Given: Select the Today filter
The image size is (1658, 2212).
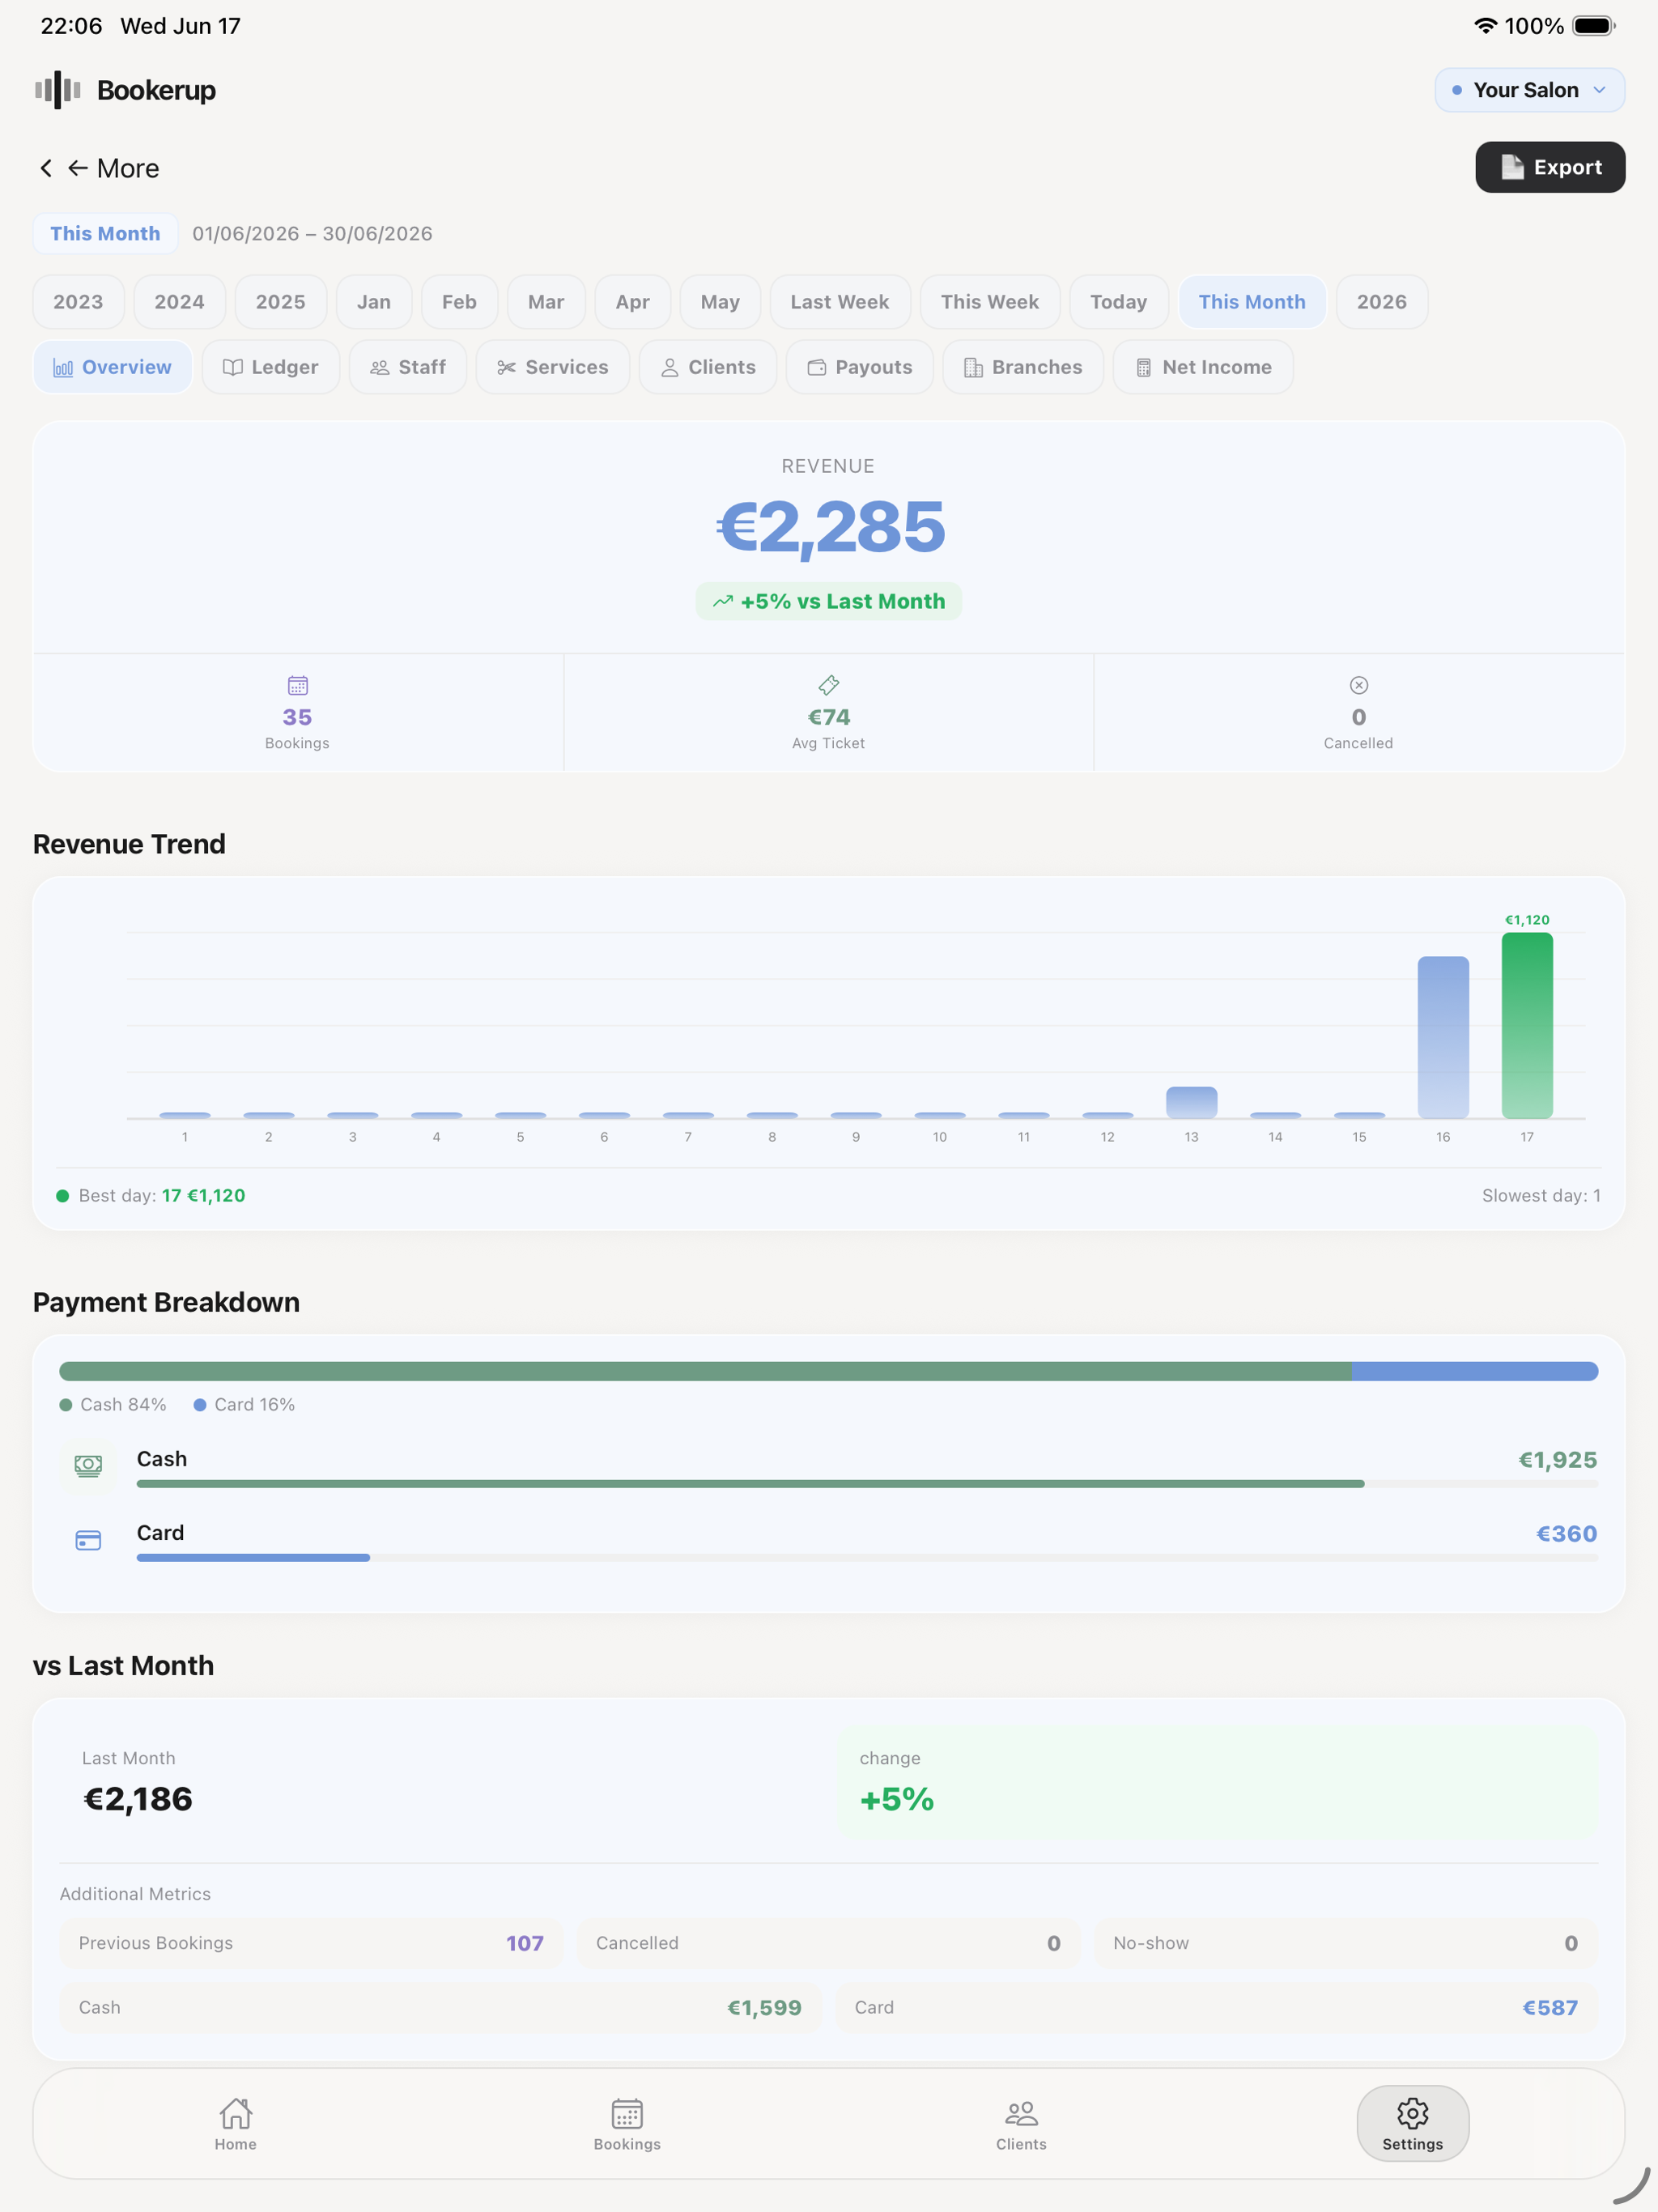Looking at the screenshot, I should (1118, 302).
